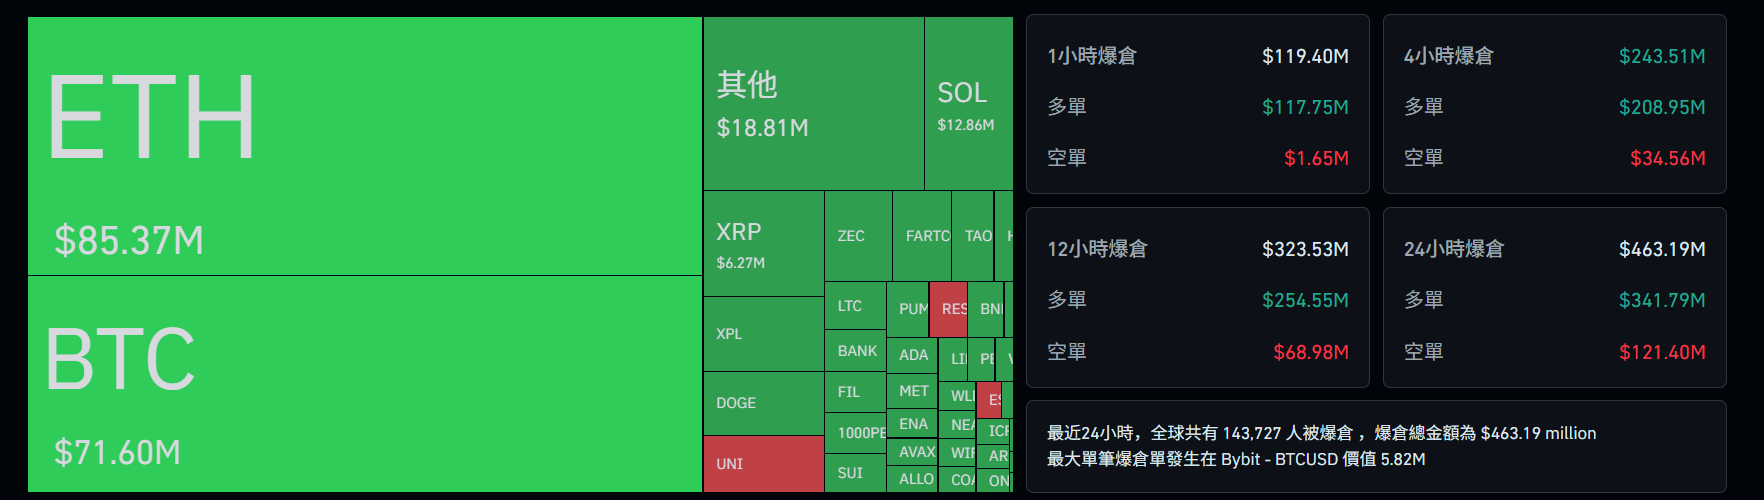Select the BTC $71.60M heatmap block
The image size is (1764, 500).
pyautogui.click(x=365, y=384)
